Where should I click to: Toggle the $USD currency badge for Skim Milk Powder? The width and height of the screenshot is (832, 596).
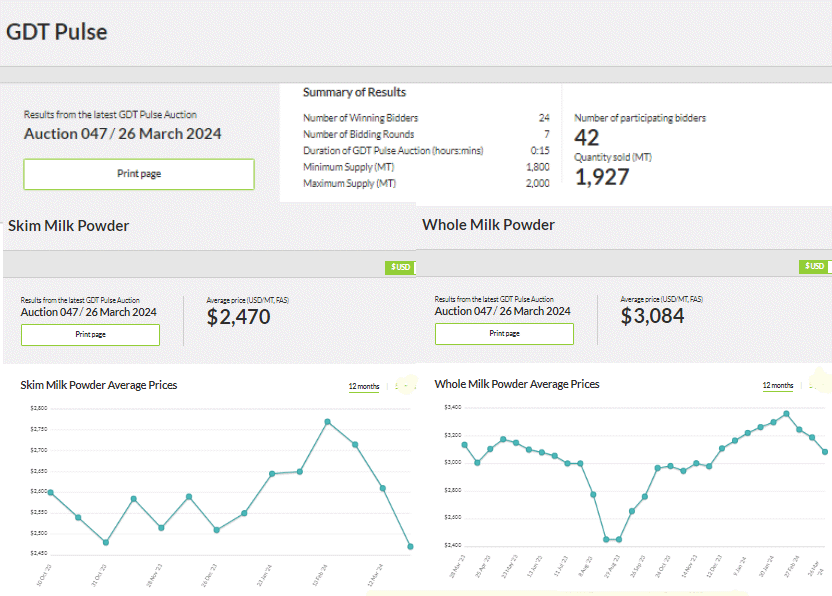[400, 267]
